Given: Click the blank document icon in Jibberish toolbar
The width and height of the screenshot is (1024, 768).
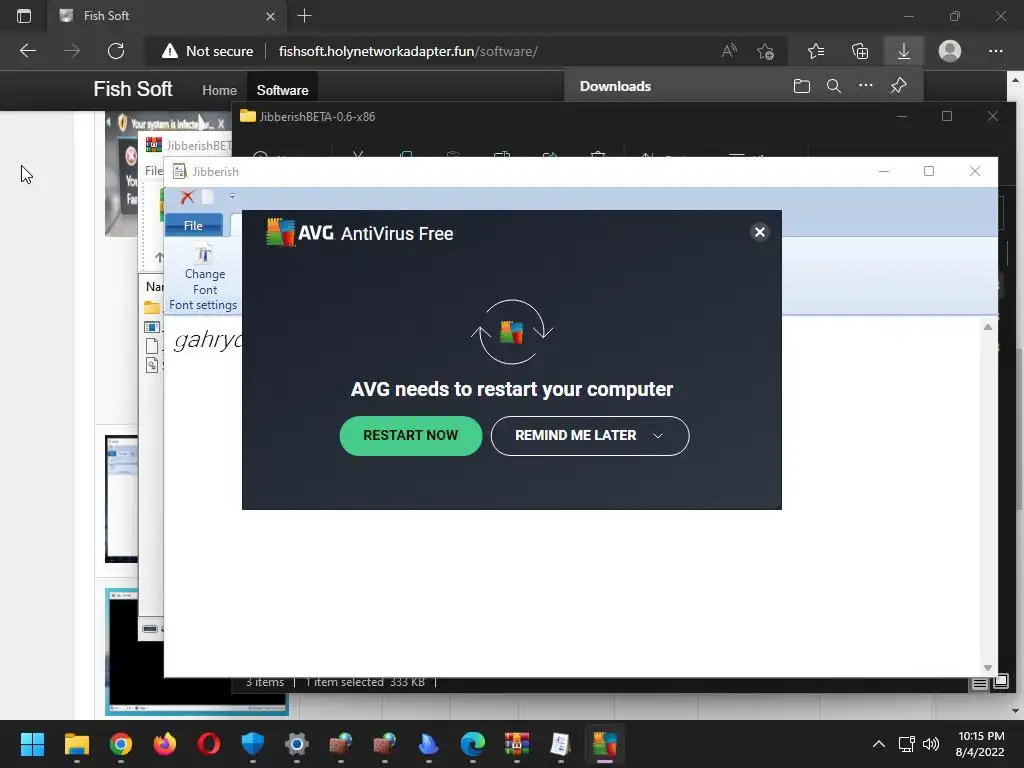Looking at the screenshot, I should [x=208, y=197].
